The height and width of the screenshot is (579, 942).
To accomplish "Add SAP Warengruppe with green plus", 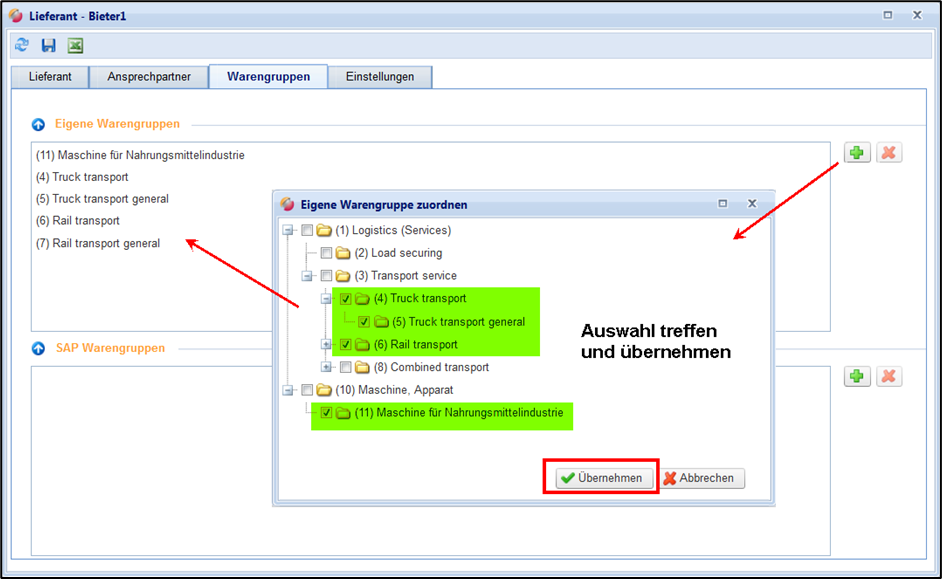I will (857, 376).
